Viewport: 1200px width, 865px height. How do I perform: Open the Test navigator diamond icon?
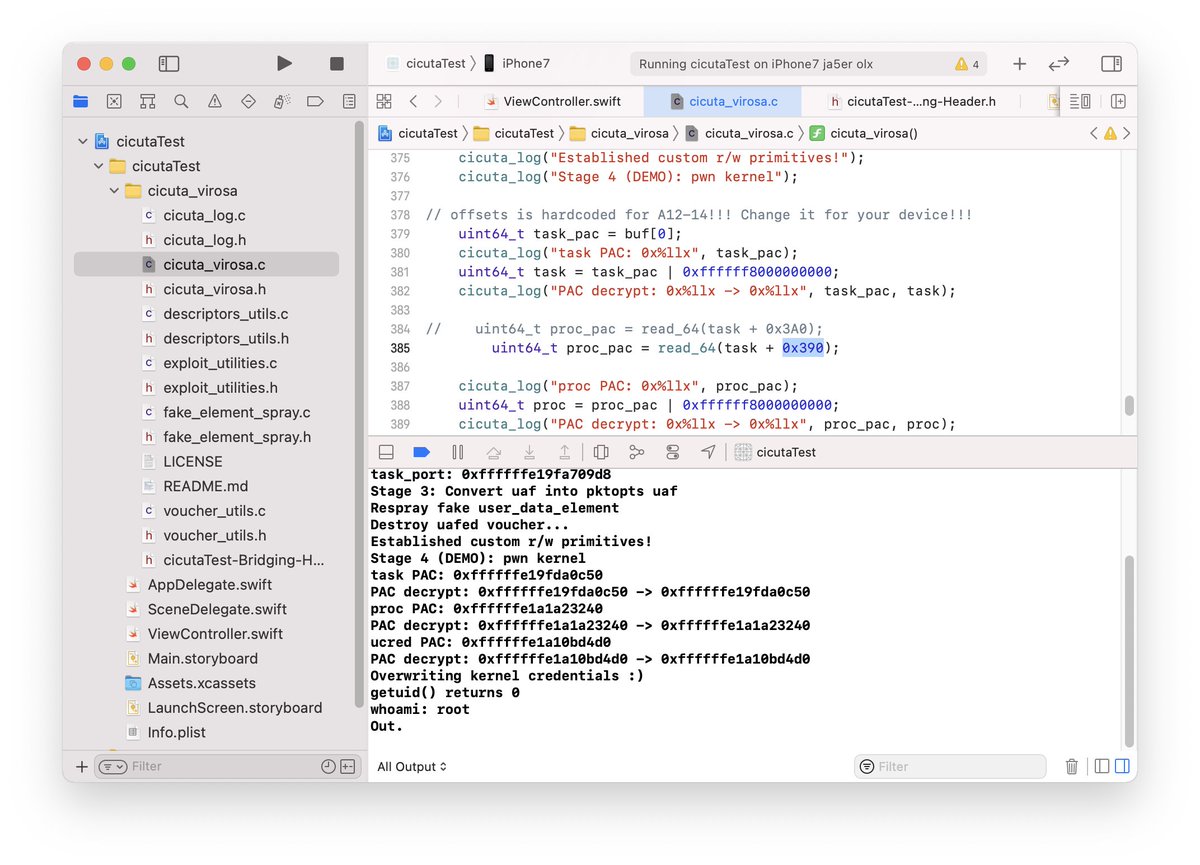pos(248,101)
